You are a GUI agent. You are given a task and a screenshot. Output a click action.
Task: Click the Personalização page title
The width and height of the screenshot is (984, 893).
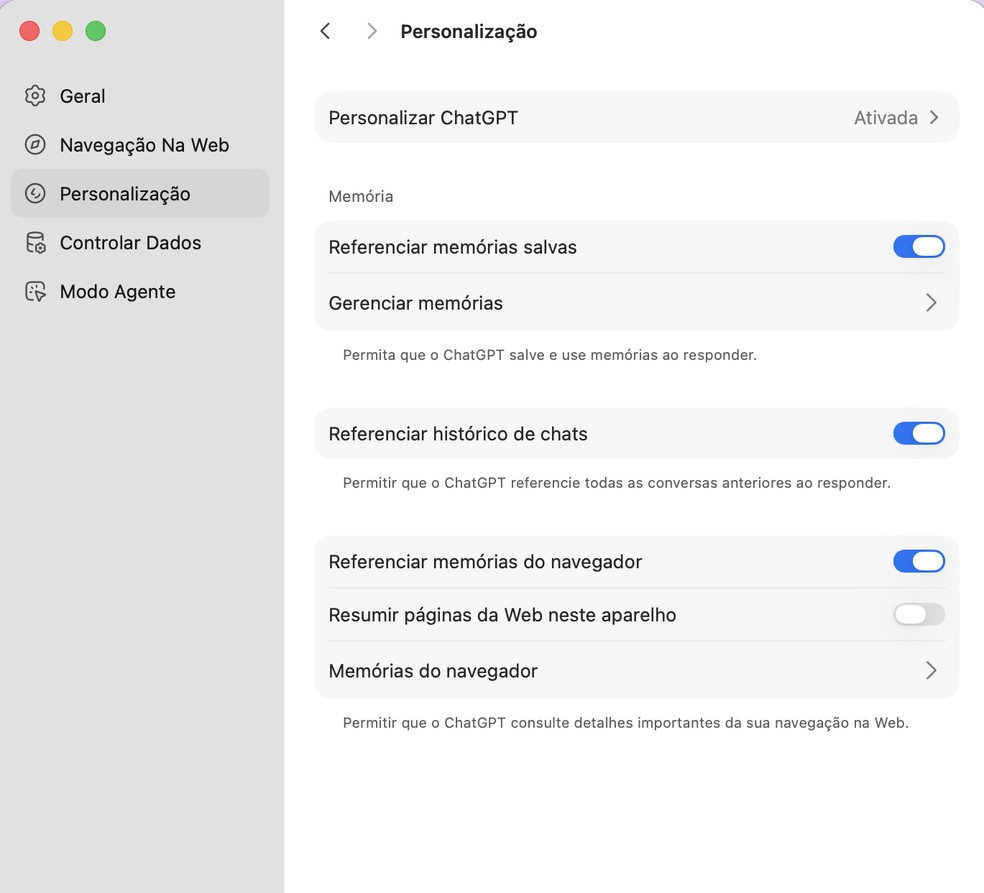(x=468, y=32)
